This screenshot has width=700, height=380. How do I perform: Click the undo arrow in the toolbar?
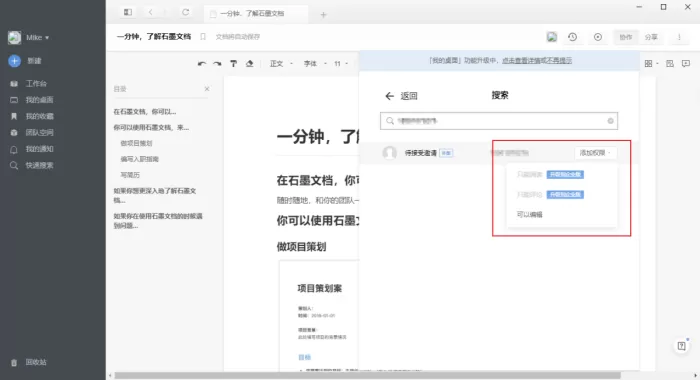202,64
